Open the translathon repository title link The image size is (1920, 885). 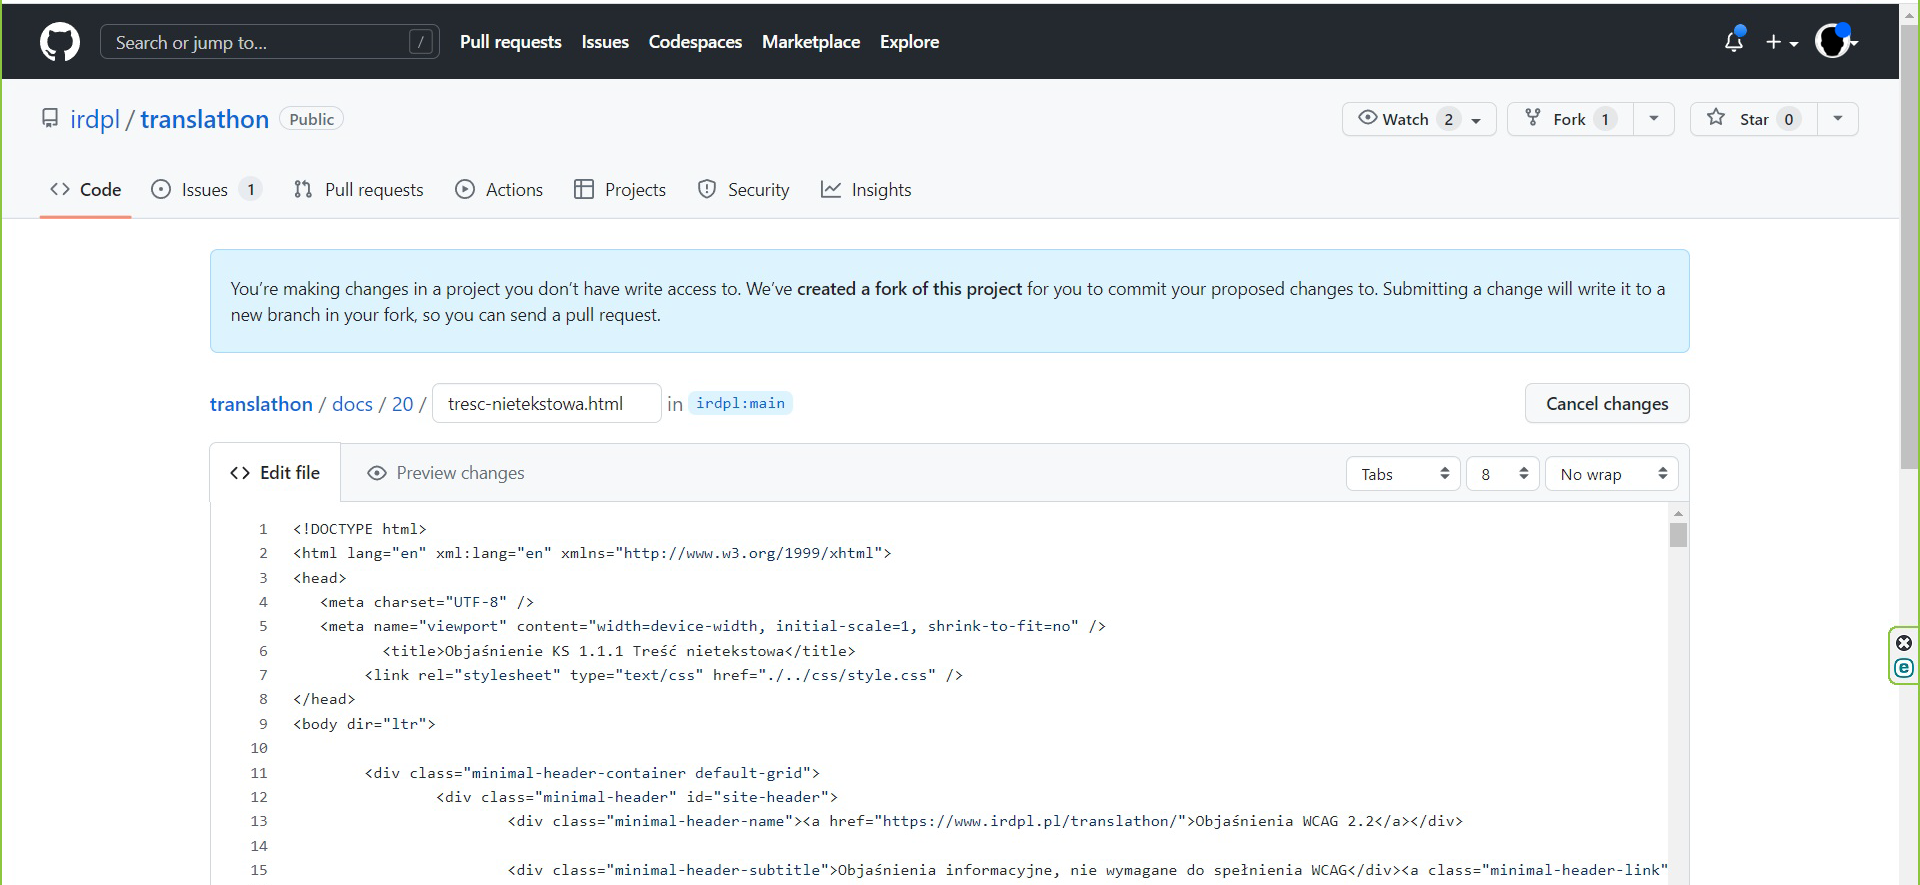(x=204, y=119)
